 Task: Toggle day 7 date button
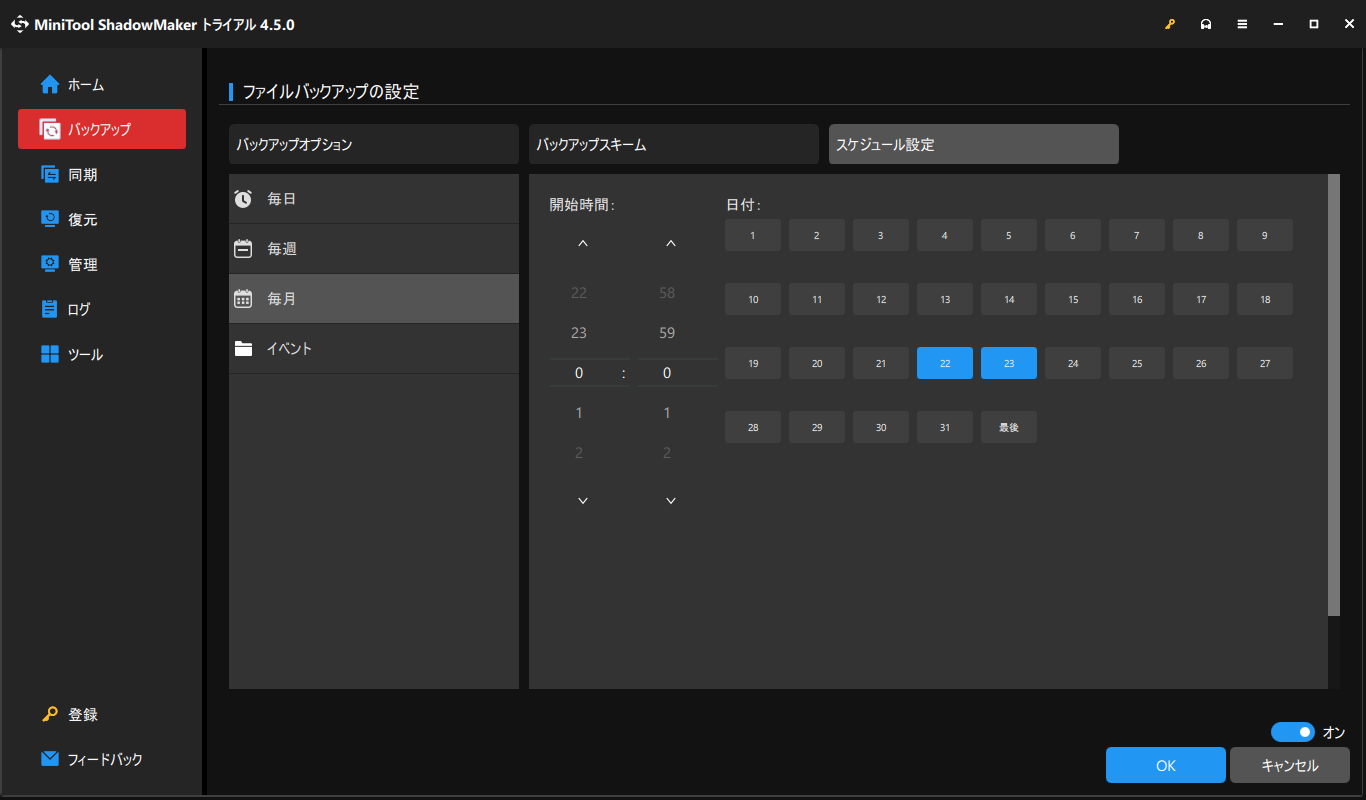click(x=1137, y=235)
